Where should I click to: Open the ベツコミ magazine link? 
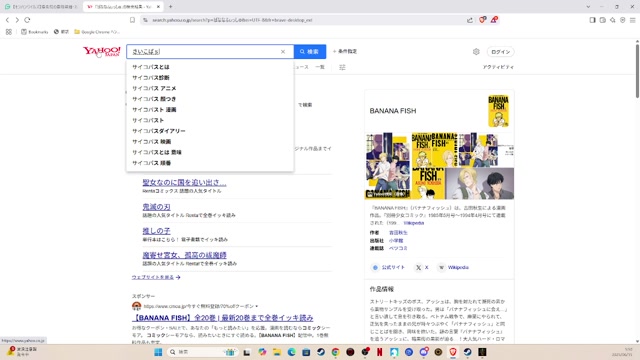398,248
